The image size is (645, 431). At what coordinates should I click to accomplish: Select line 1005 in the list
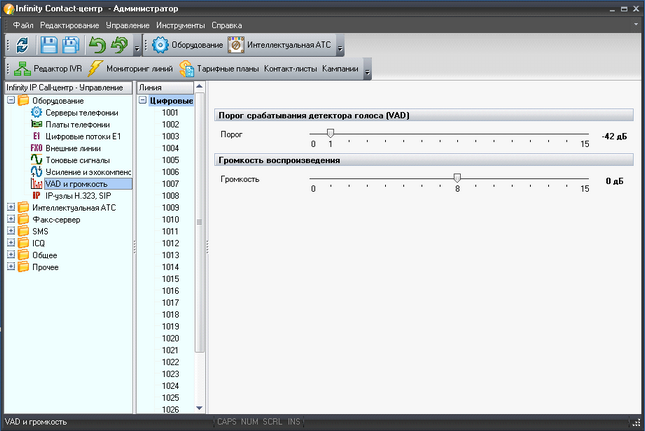tap(170, 160)
